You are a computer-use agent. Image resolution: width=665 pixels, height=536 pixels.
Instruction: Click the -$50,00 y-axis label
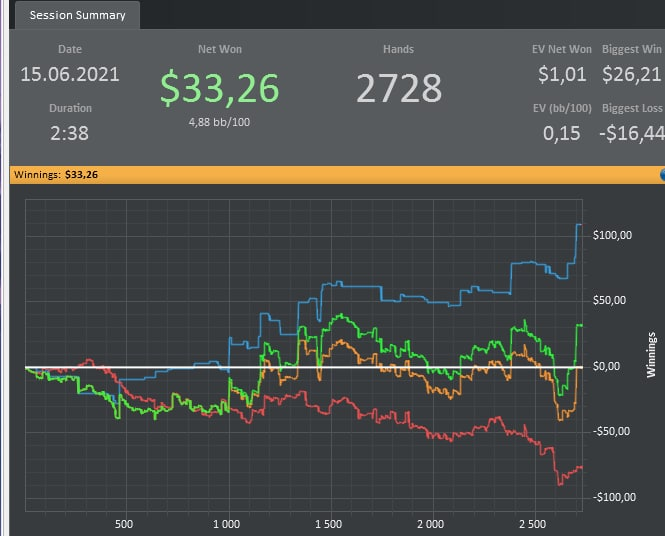pyautogui.click(x=611, y=431)
